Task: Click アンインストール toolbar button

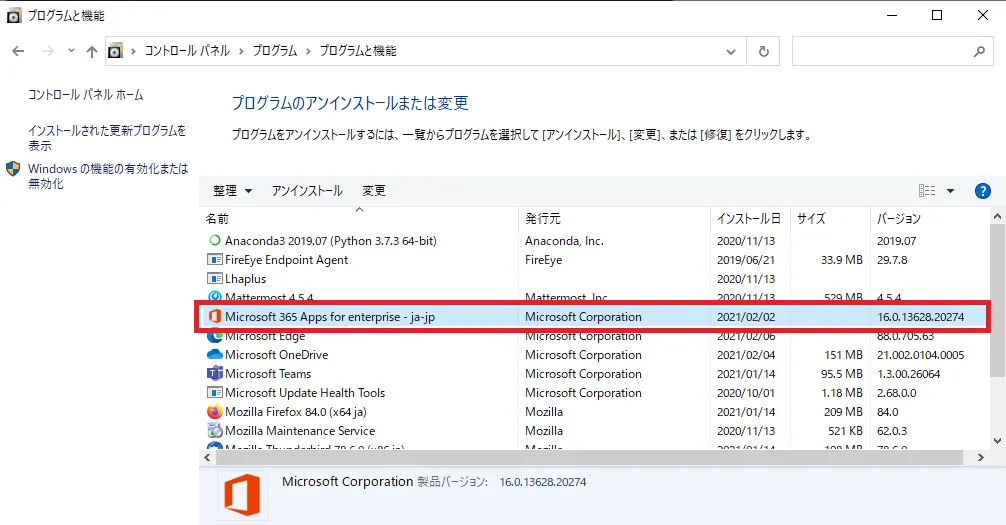Action: click(307, 191)
